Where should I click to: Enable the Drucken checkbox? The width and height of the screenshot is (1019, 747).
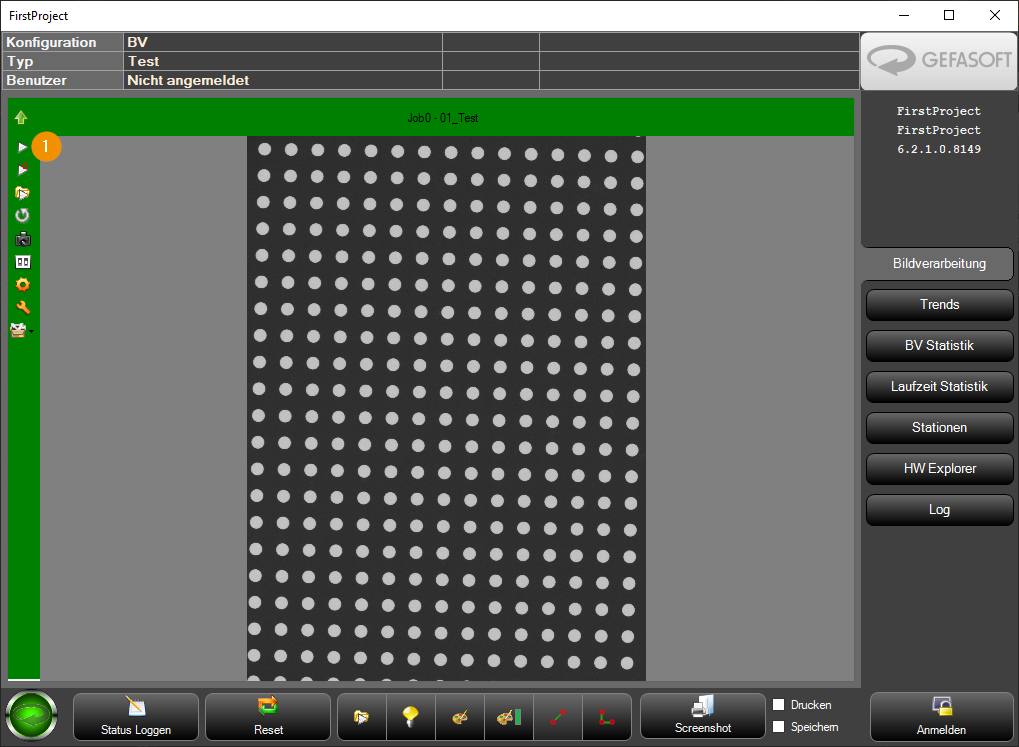[x=779, y=705]
